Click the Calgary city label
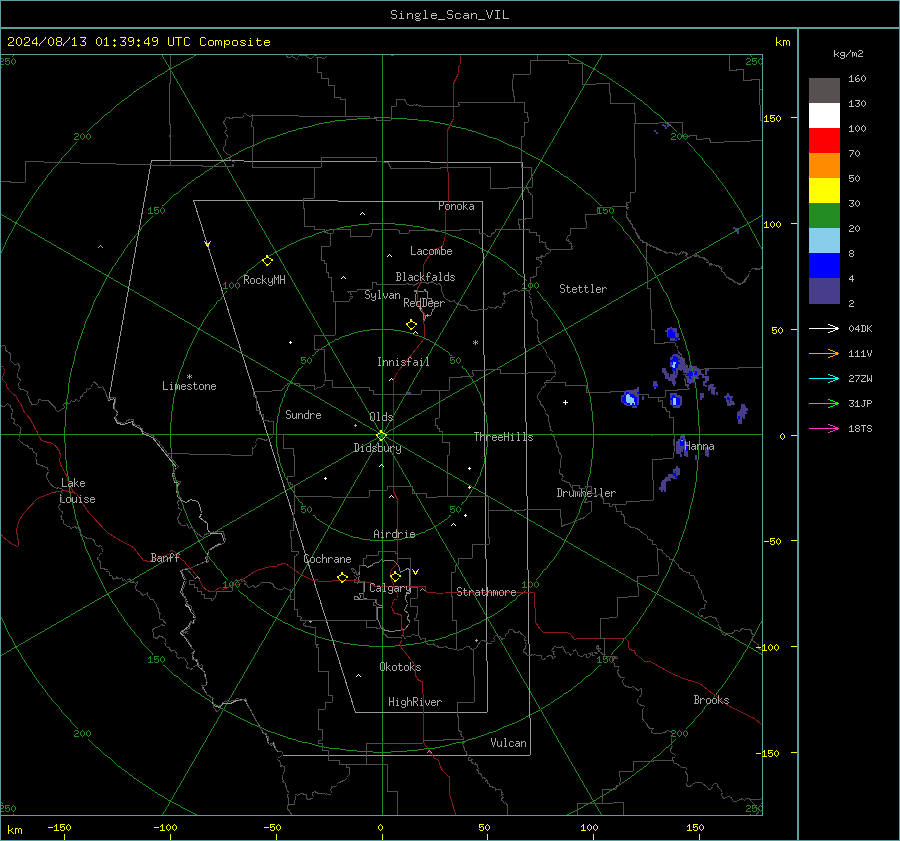The height and width of the screenshot is (841, 900). coord(390,588)
